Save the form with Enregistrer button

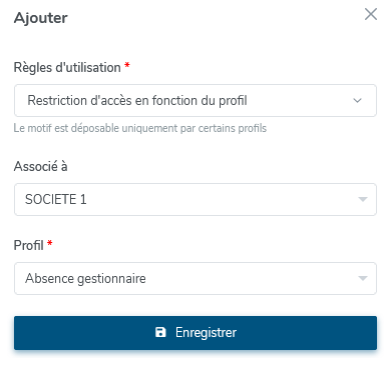pos(195,333)
